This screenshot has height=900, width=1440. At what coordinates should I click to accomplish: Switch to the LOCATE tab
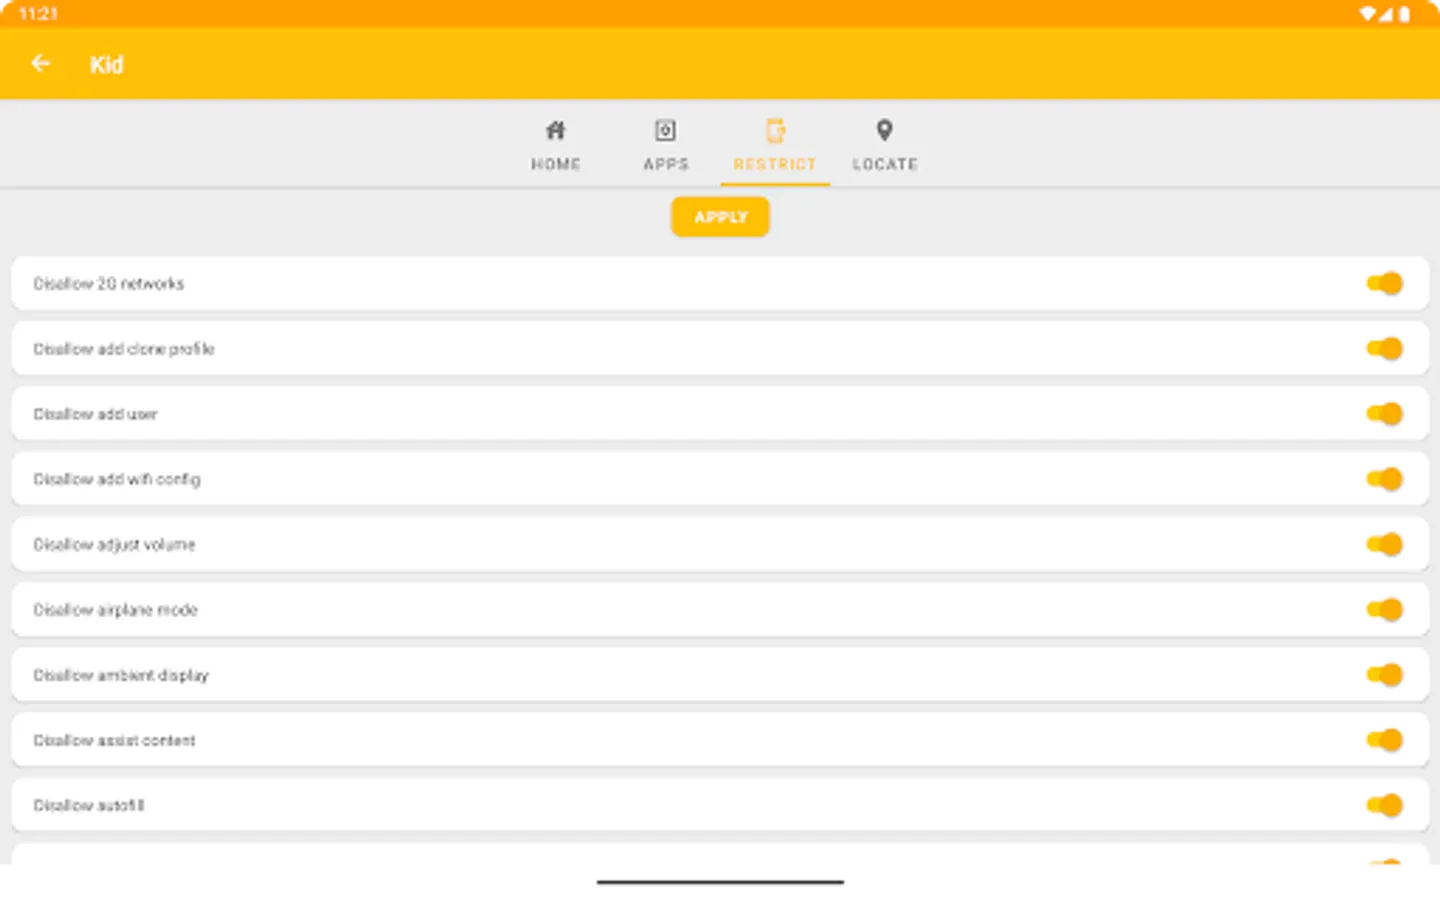884,145
